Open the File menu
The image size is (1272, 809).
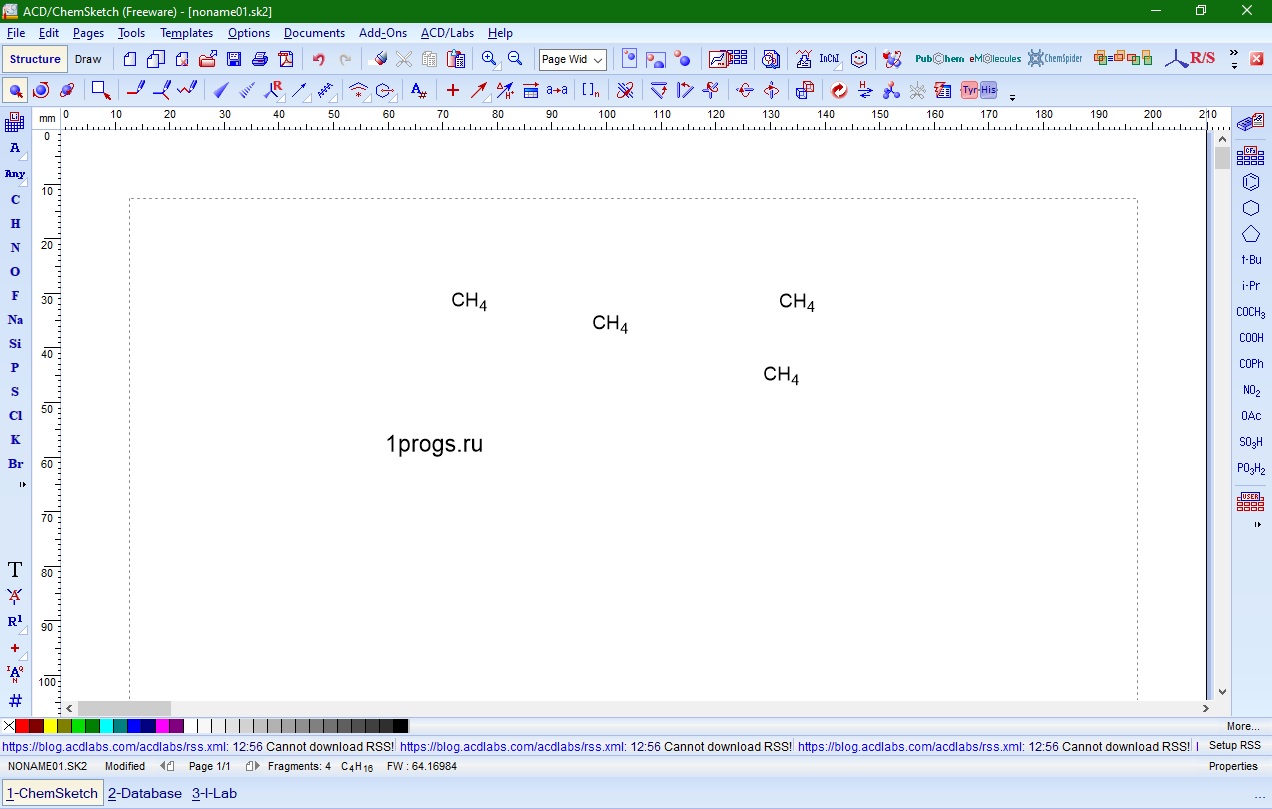coord(16,33)
